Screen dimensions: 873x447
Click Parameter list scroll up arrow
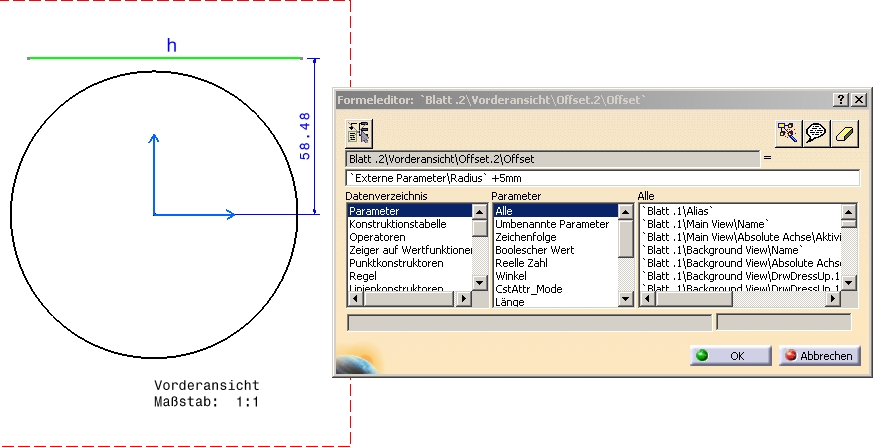[626, 212]
